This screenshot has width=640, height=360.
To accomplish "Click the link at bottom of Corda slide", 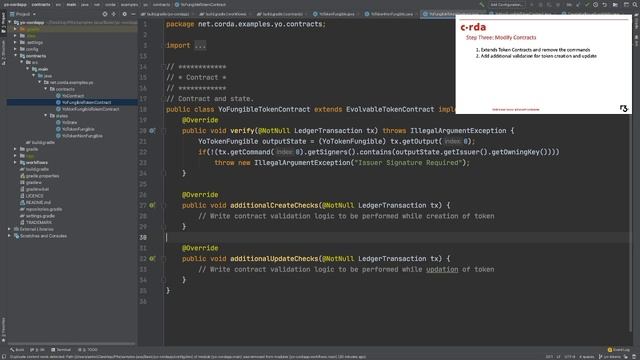I will [516, 109].
